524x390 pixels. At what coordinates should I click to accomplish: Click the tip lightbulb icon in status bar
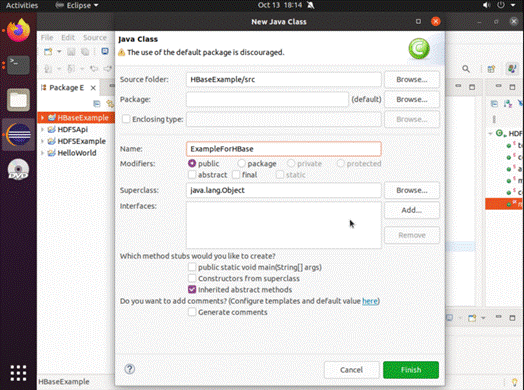pos(515,382)
